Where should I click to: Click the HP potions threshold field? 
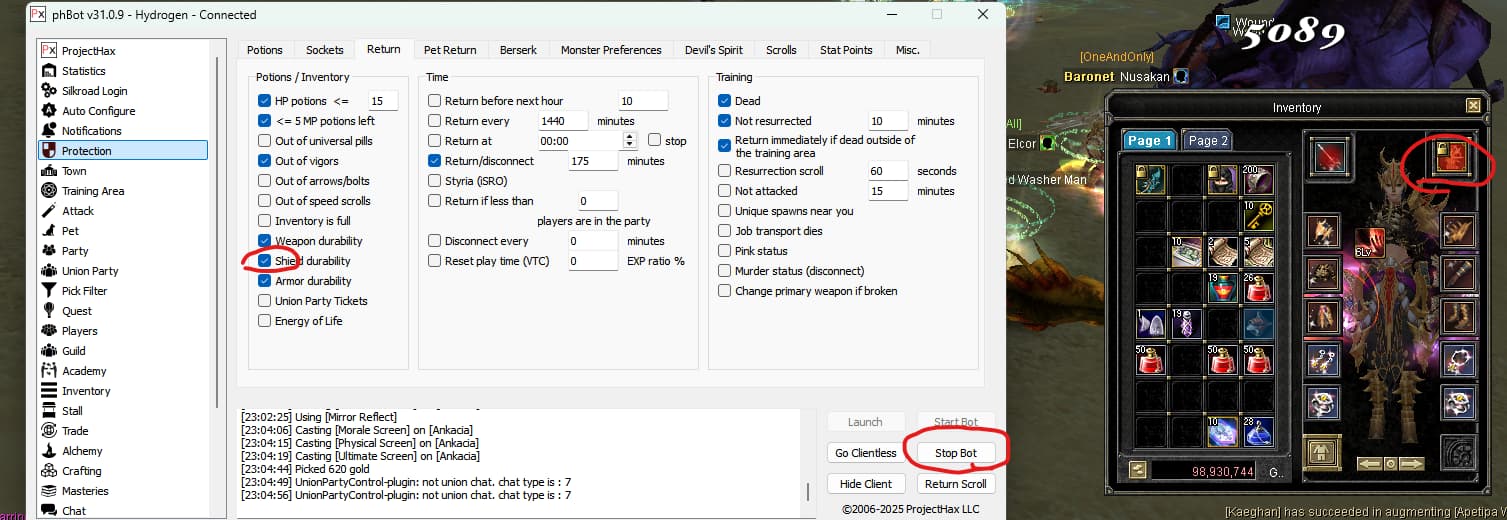pos(382,101)
